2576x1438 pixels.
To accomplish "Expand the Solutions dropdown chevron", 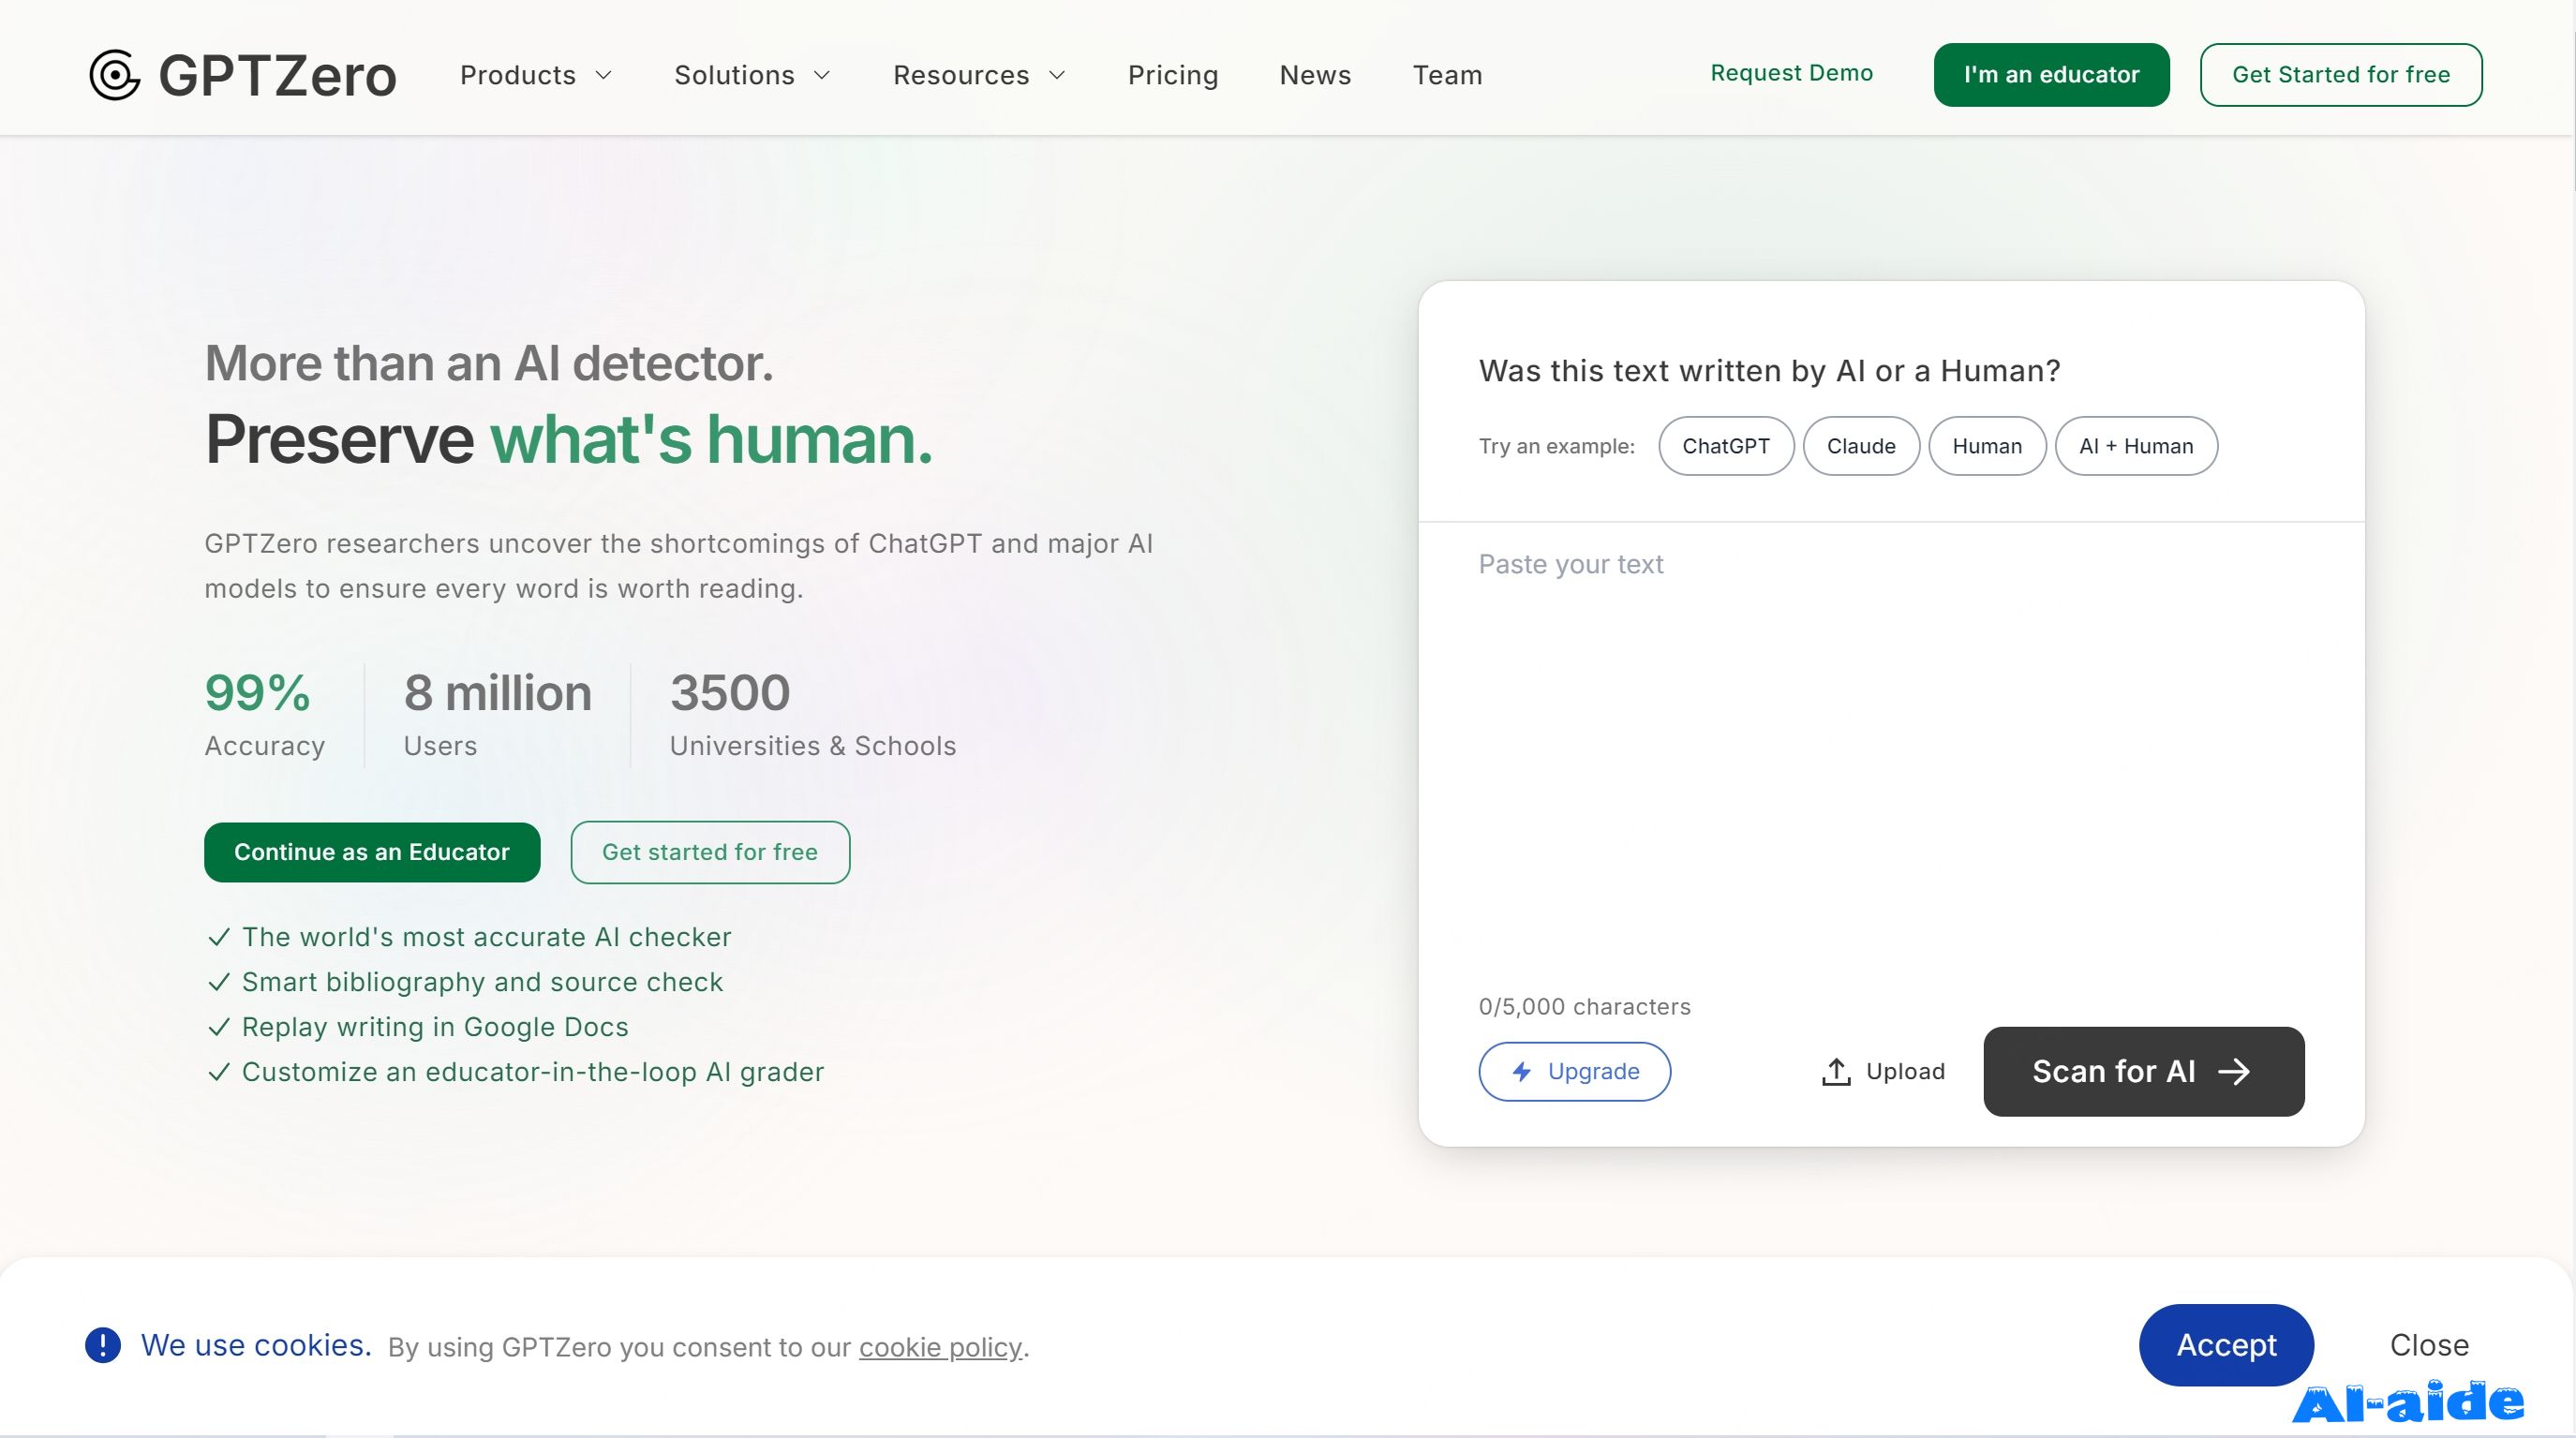I will point(822,75).
